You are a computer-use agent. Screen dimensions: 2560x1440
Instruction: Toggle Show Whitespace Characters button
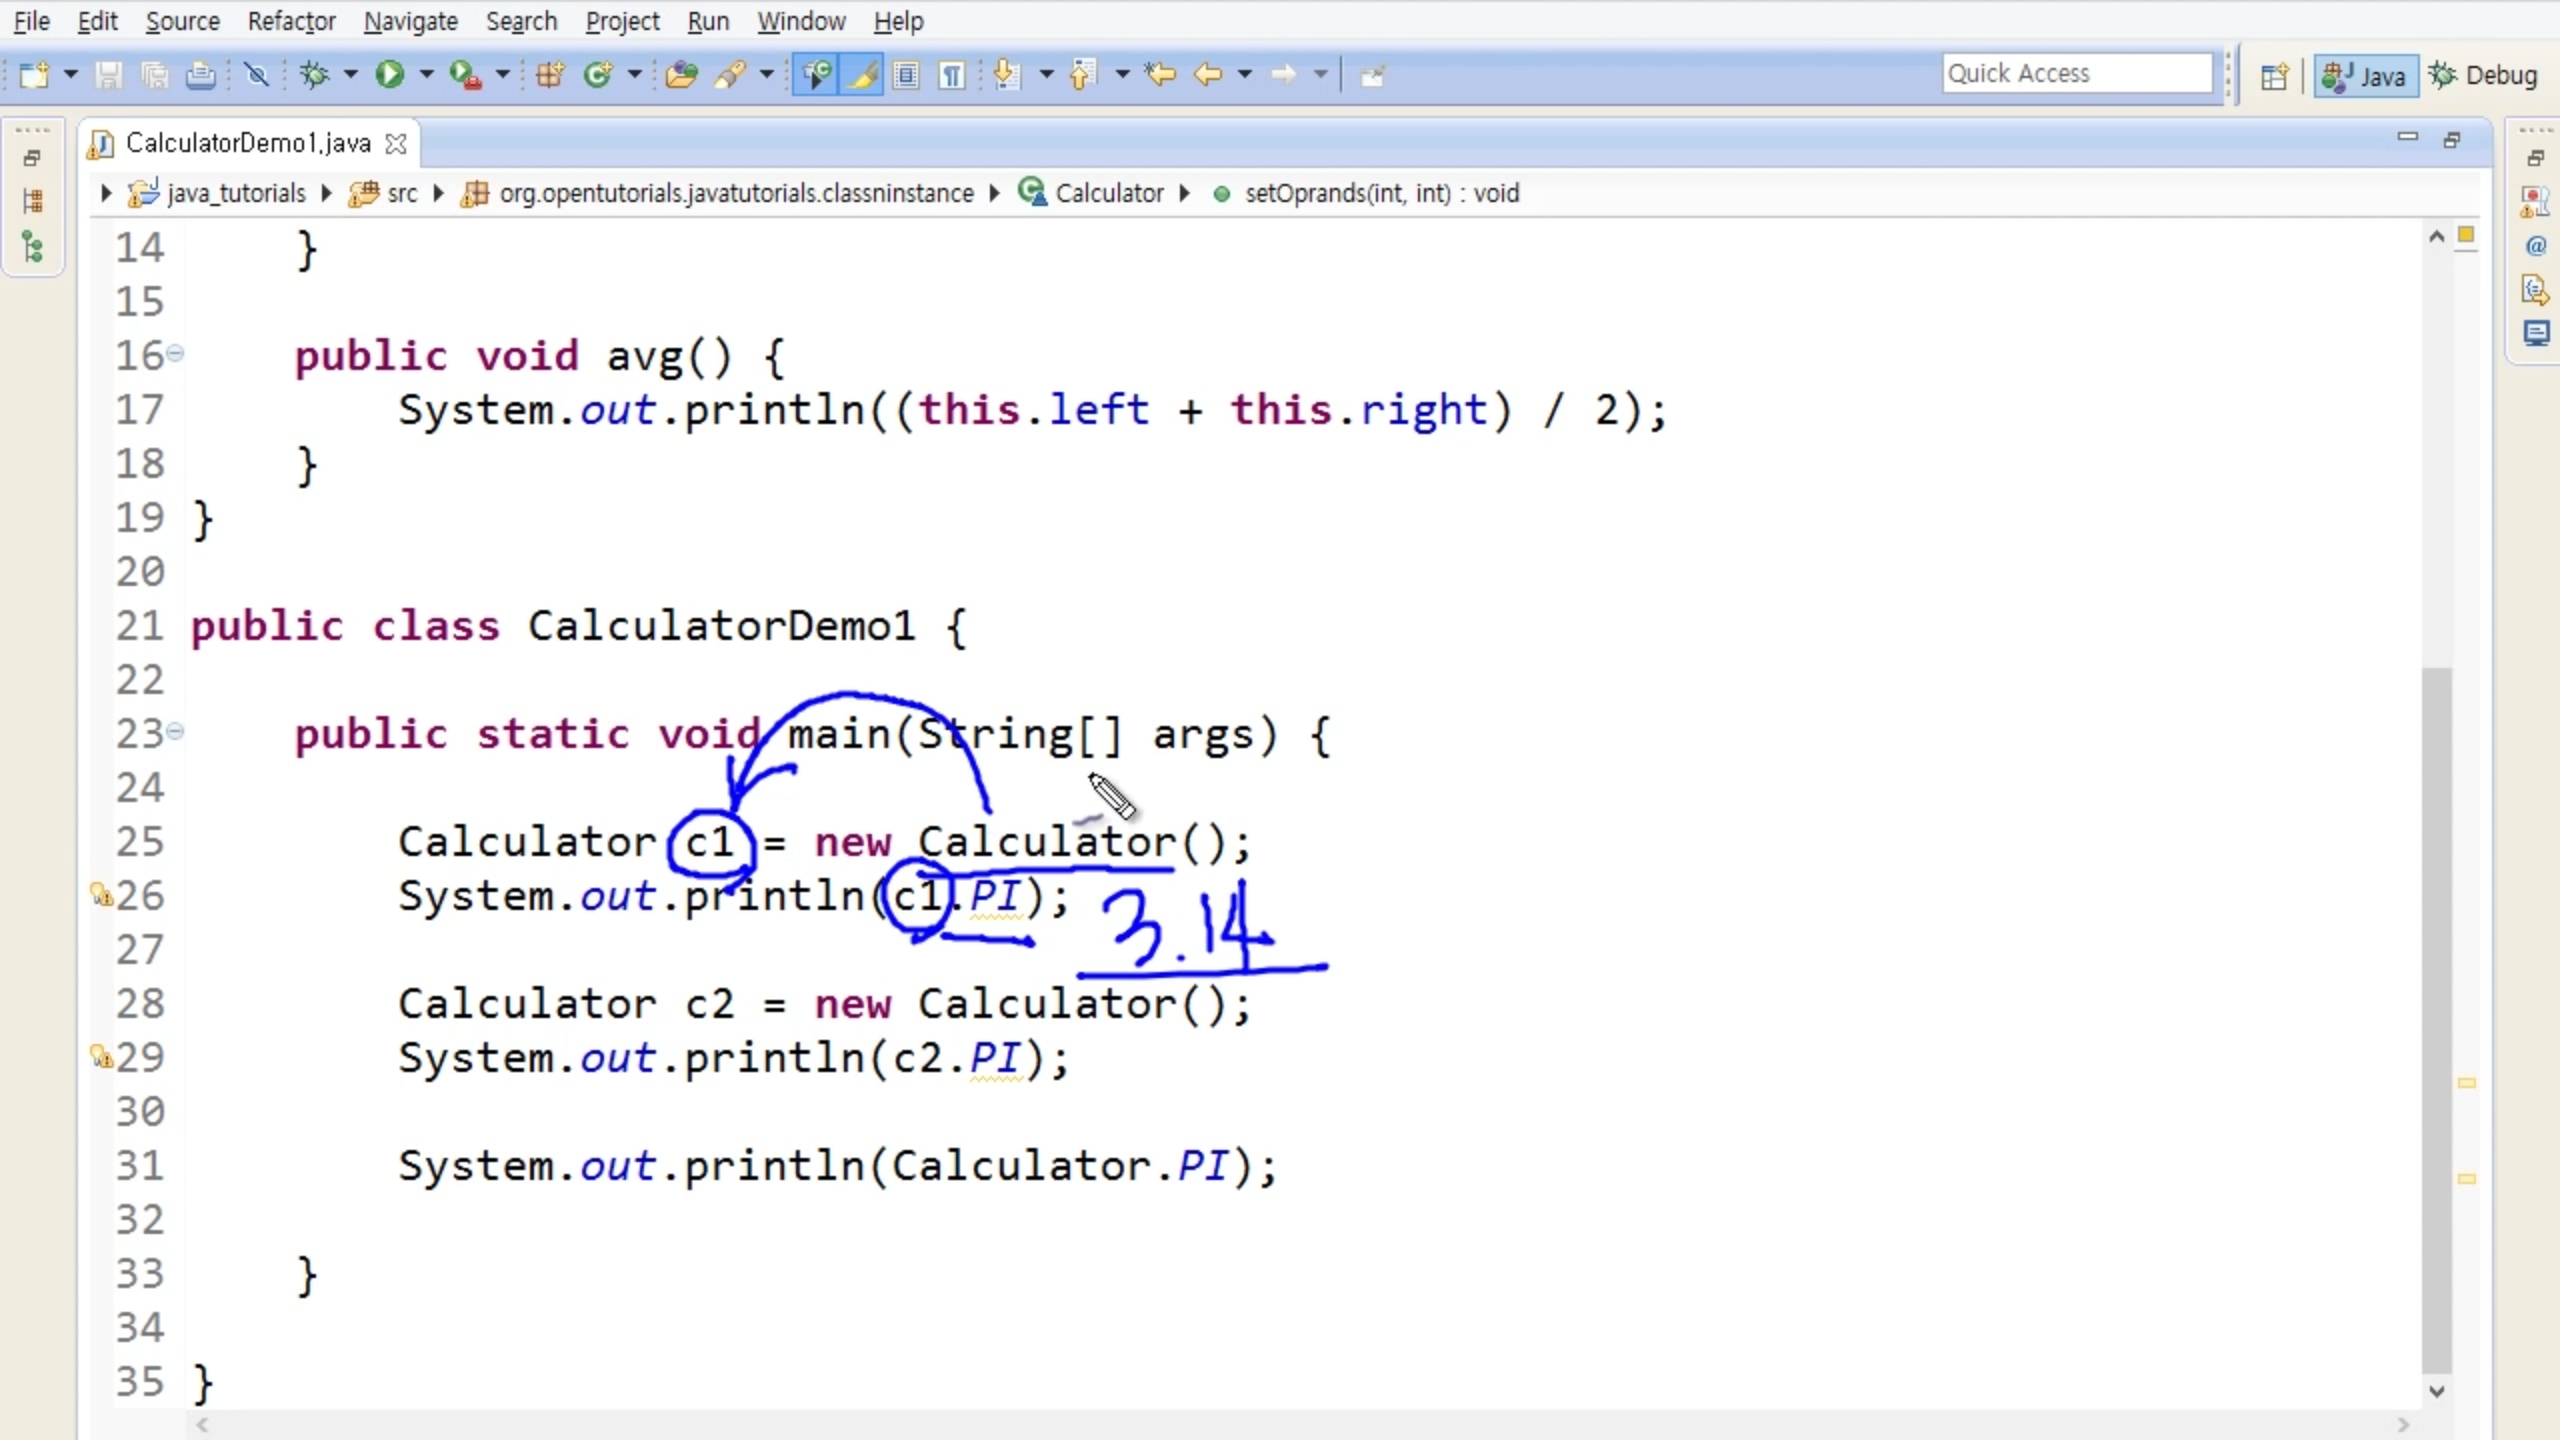(x=952, y=75)
